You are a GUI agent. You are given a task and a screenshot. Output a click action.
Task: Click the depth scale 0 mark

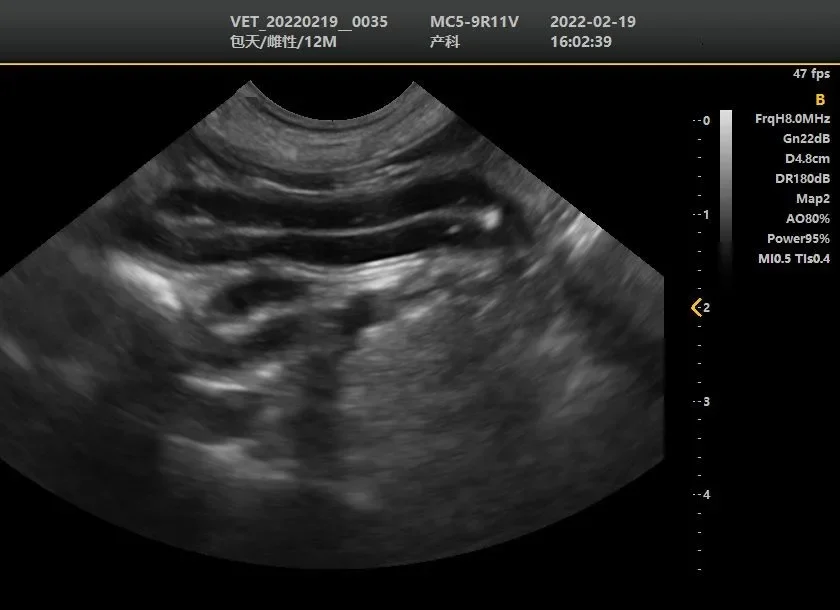point(702,121)
